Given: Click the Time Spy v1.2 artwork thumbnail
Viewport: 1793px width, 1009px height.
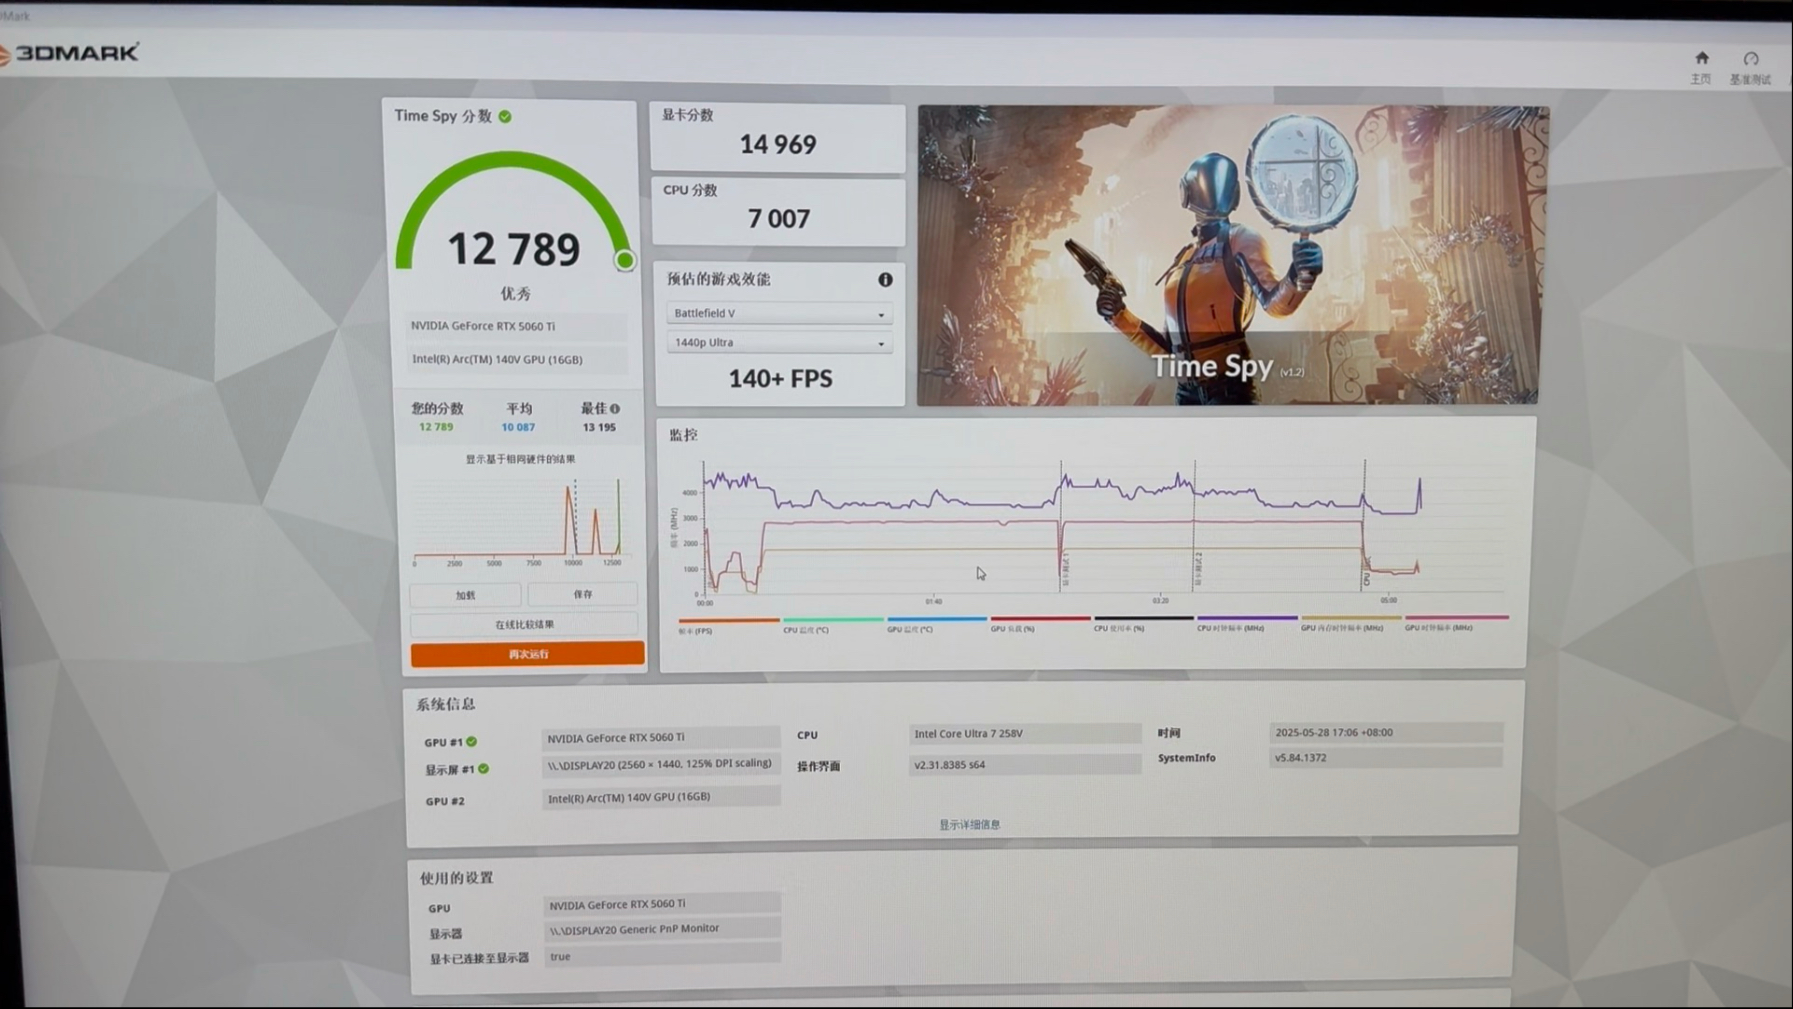Looking at the screenshot, I should click(1231, 256).
